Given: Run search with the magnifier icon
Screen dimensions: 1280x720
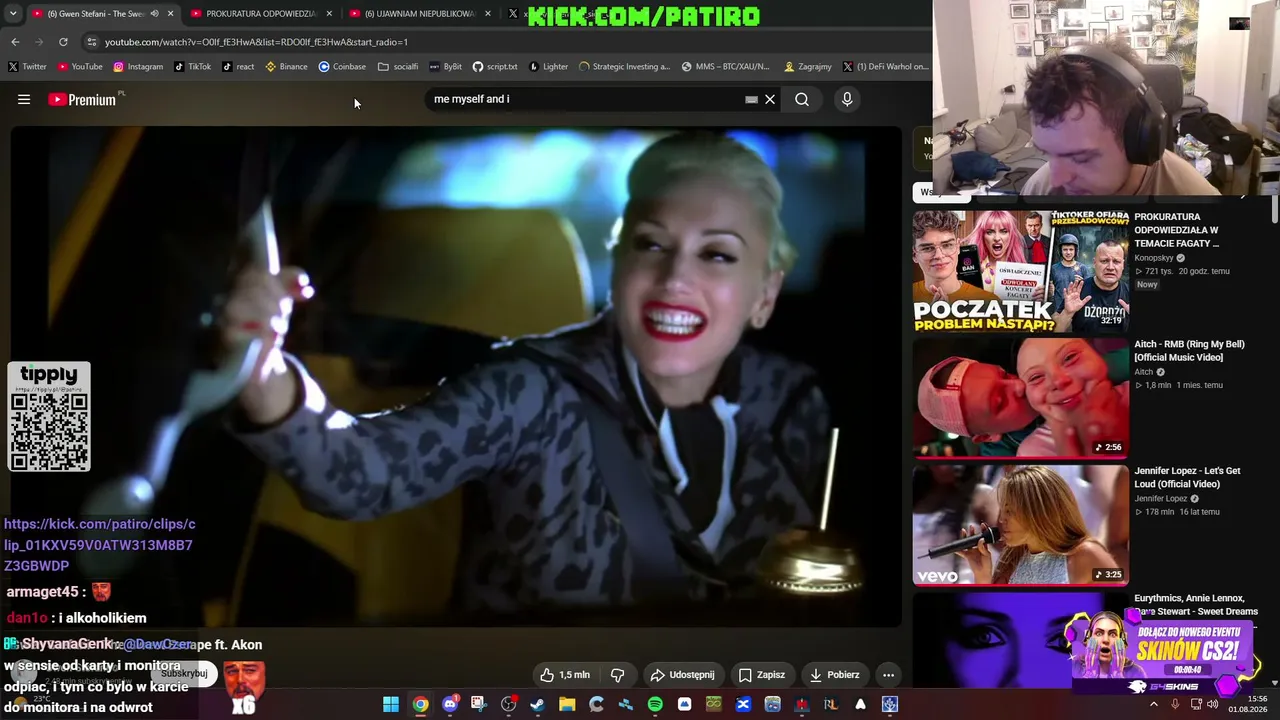Looking at the screenshot, I should point(802,99).
